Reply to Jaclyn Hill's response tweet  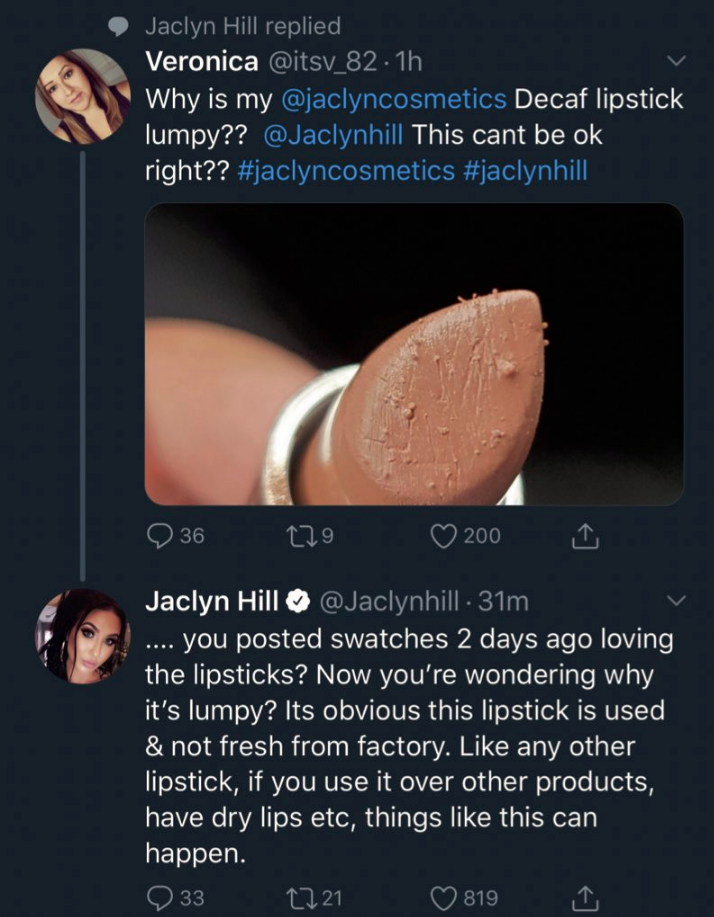(162, 897)
